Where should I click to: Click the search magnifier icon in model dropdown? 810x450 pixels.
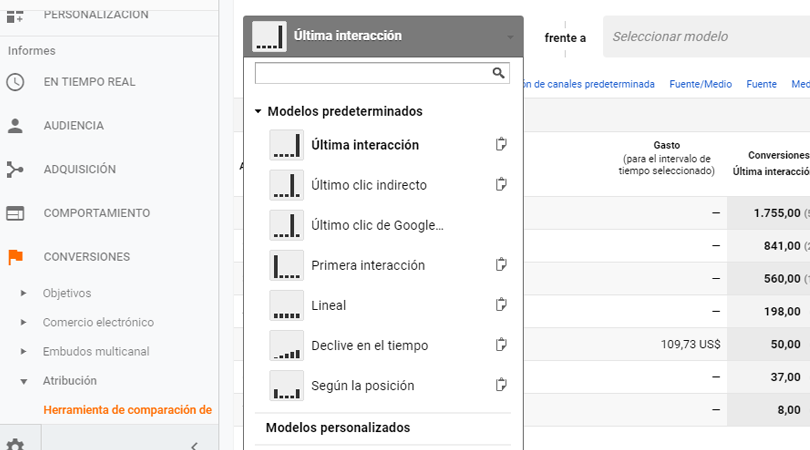point(498,73)
